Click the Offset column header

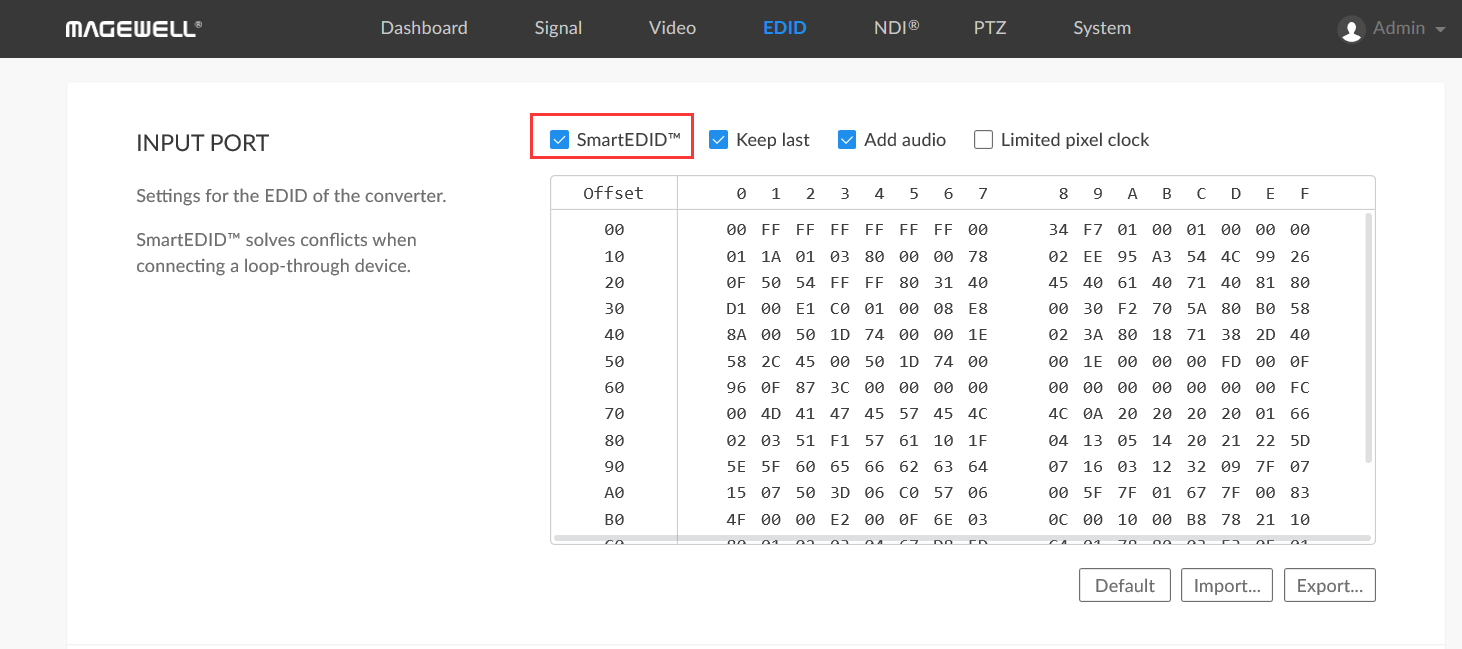click(614, 193)
